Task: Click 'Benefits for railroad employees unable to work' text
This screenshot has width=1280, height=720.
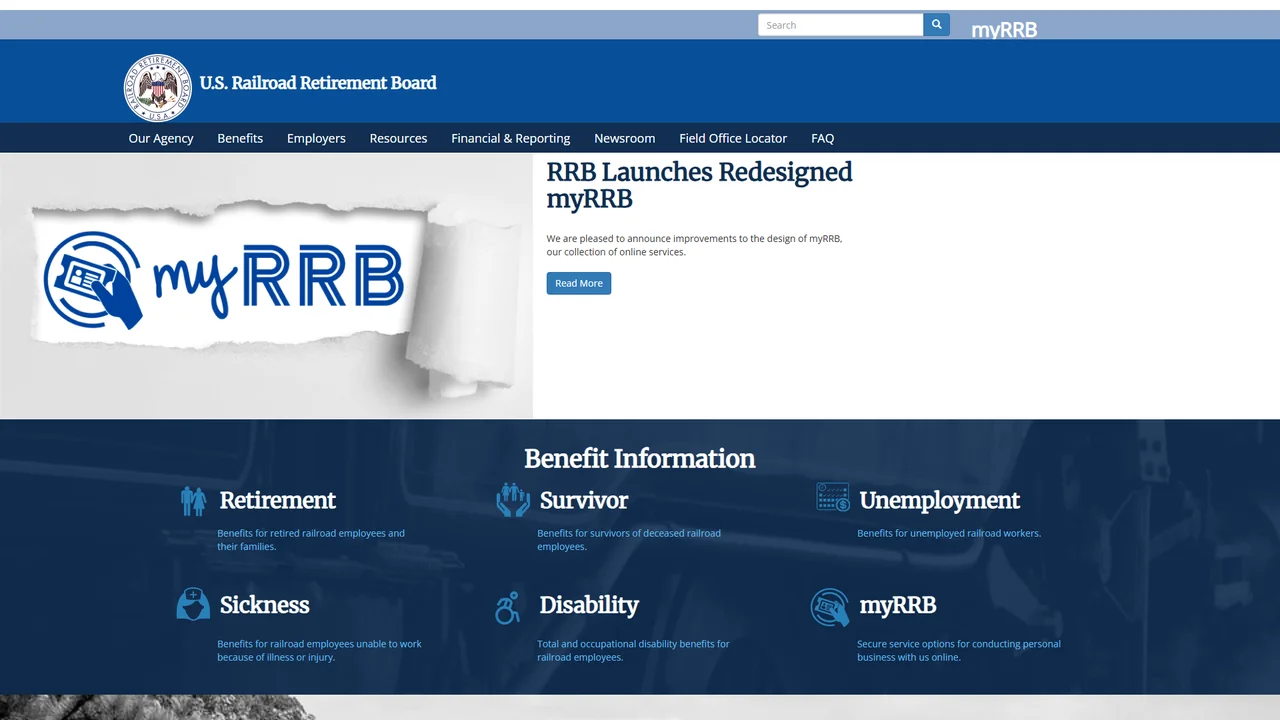Action: (x=320, y=650)
